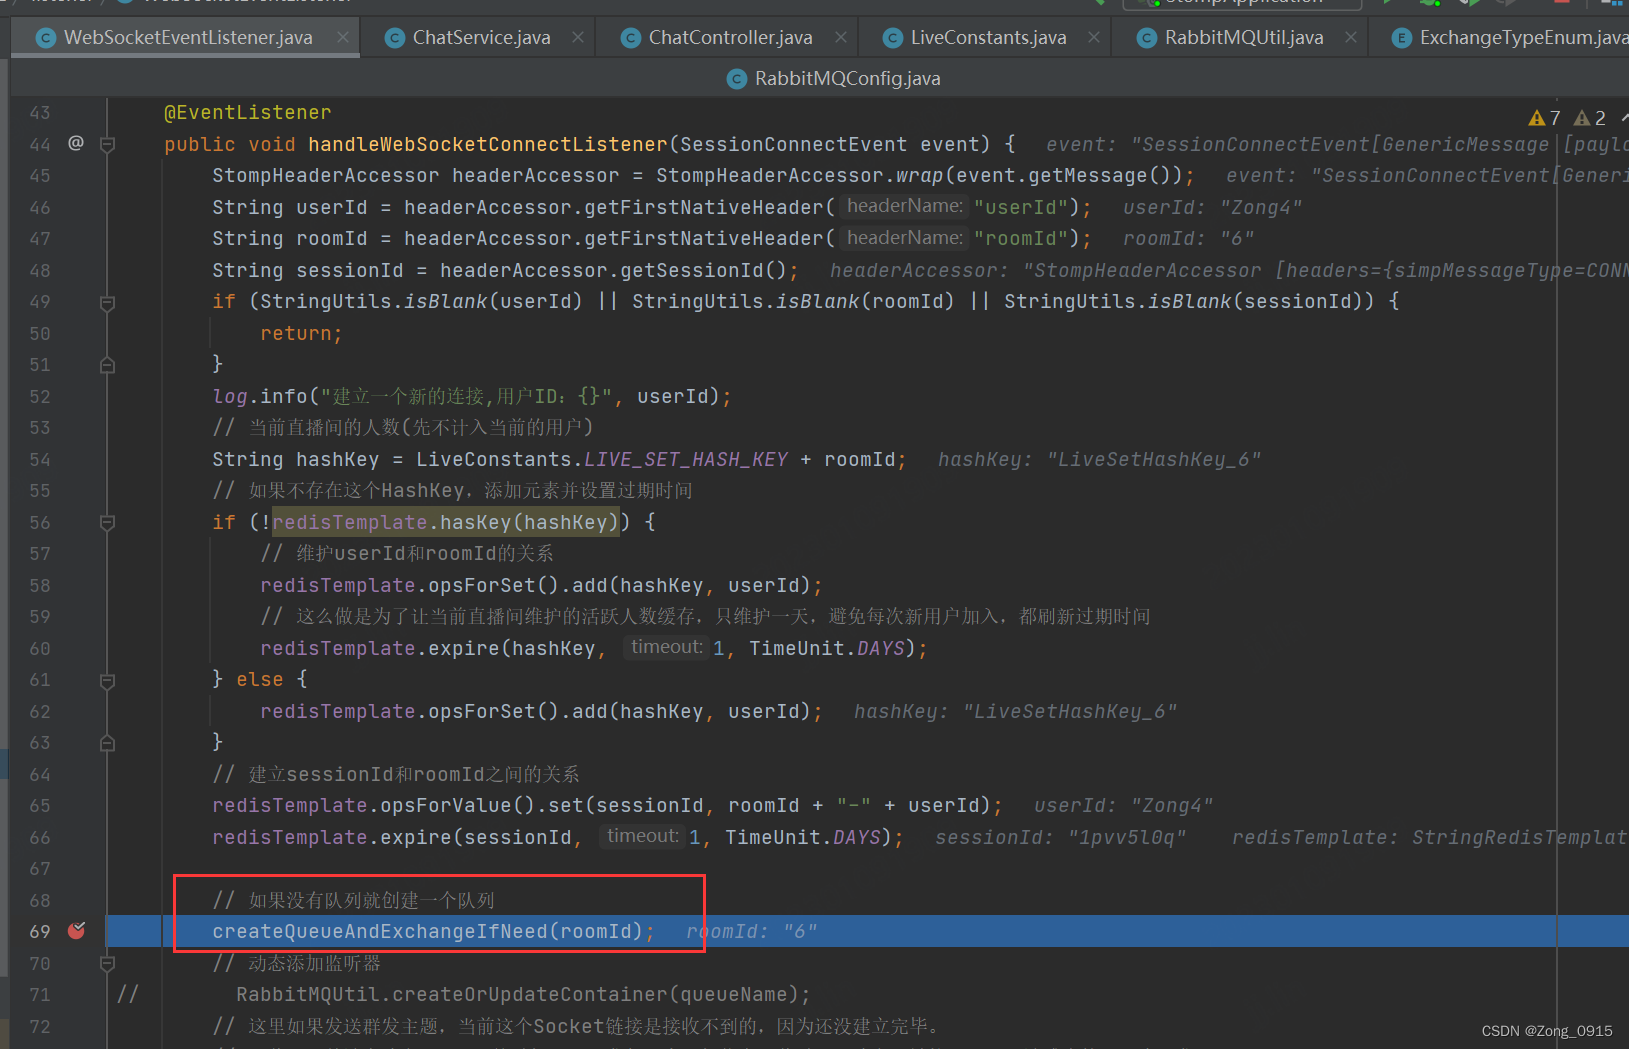Close the ChatService.java tab
The image size is (1629, 1049).
coord(578,37)
